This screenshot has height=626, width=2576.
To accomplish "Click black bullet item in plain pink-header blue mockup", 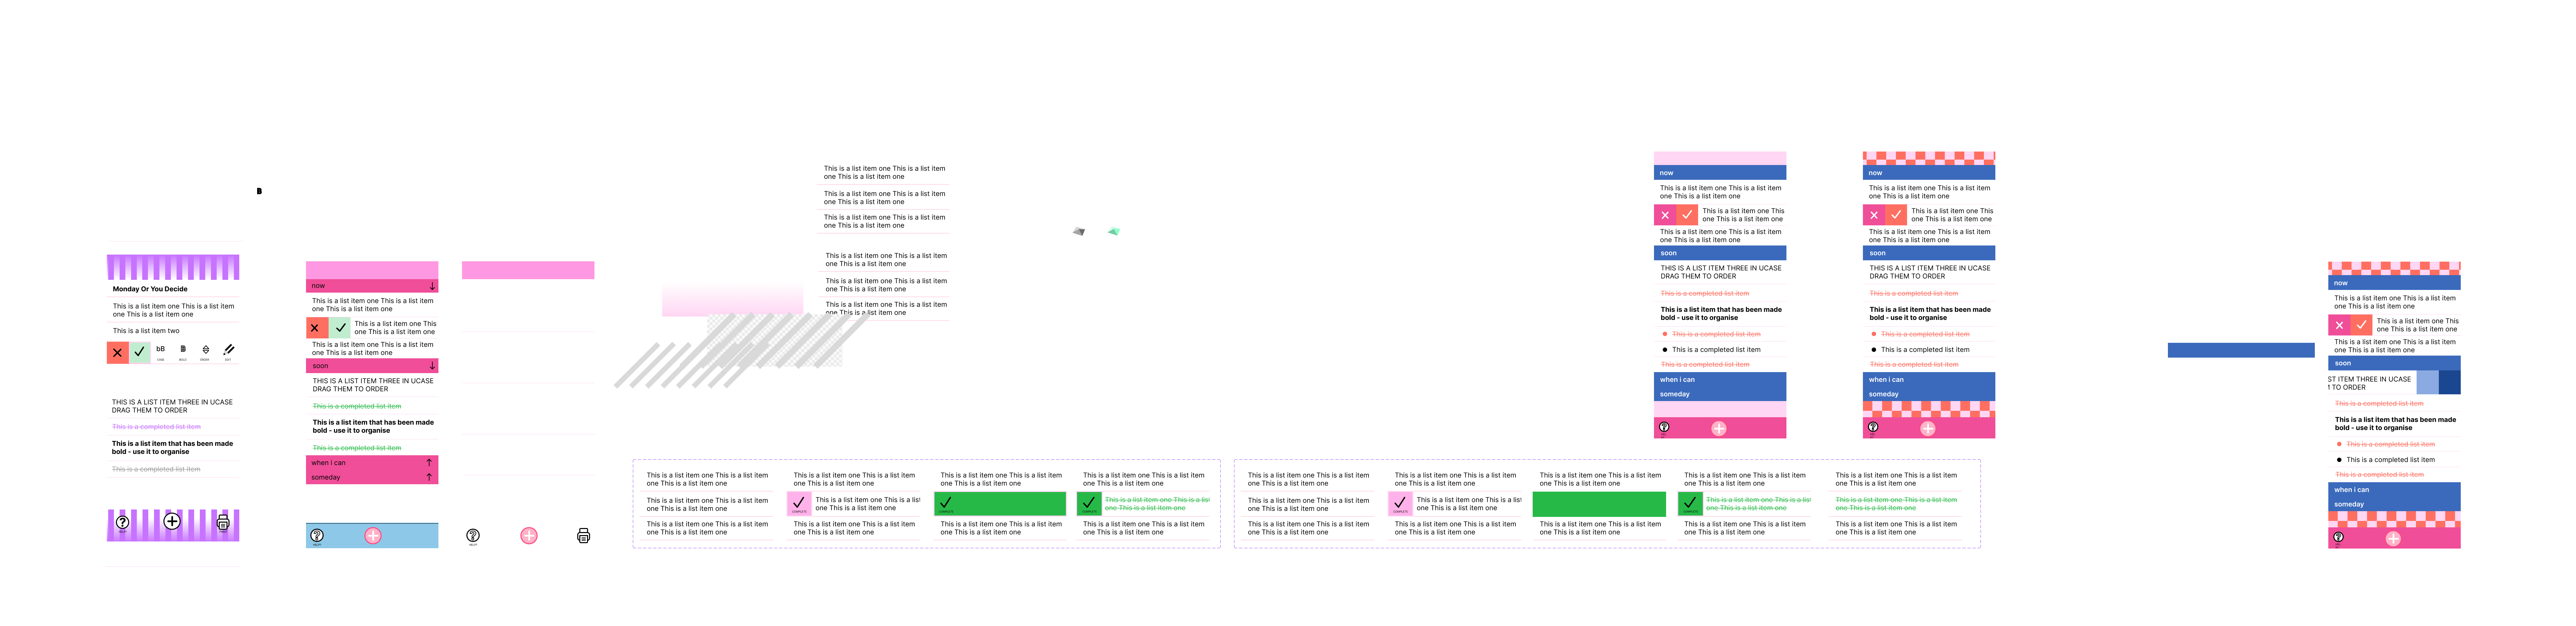I will pyautogui.click(x=1712, y=350).
